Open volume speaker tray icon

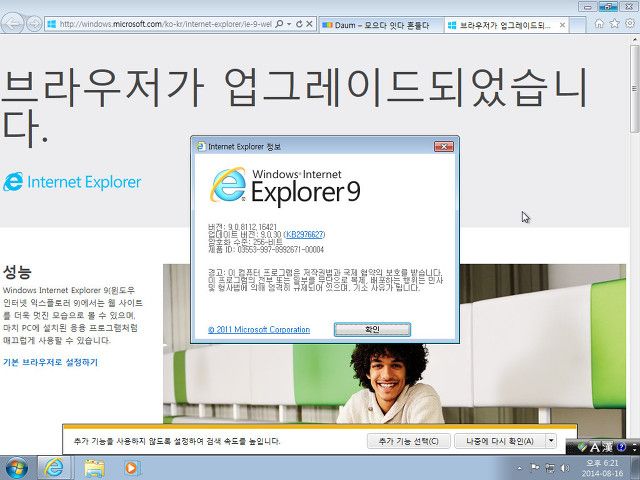565,468
